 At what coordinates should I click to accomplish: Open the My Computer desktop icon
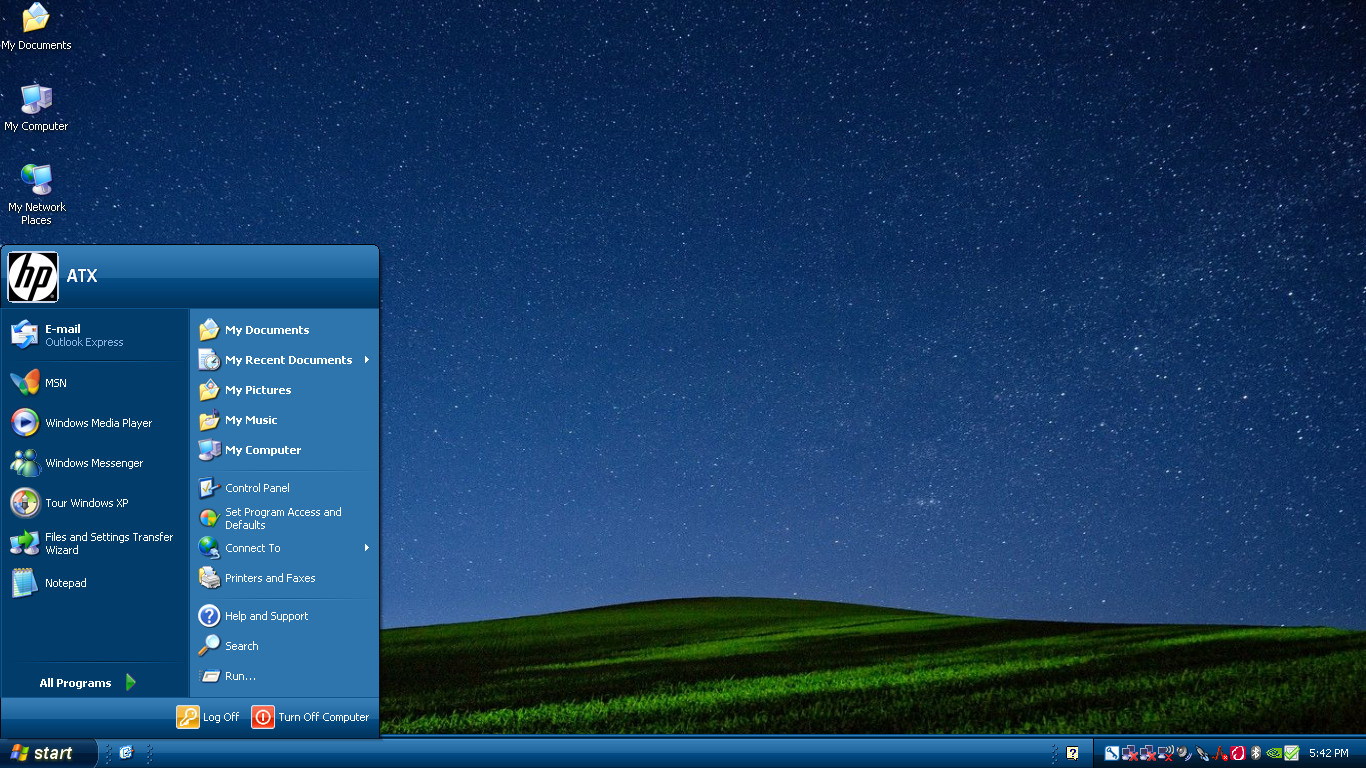[36, 107]
